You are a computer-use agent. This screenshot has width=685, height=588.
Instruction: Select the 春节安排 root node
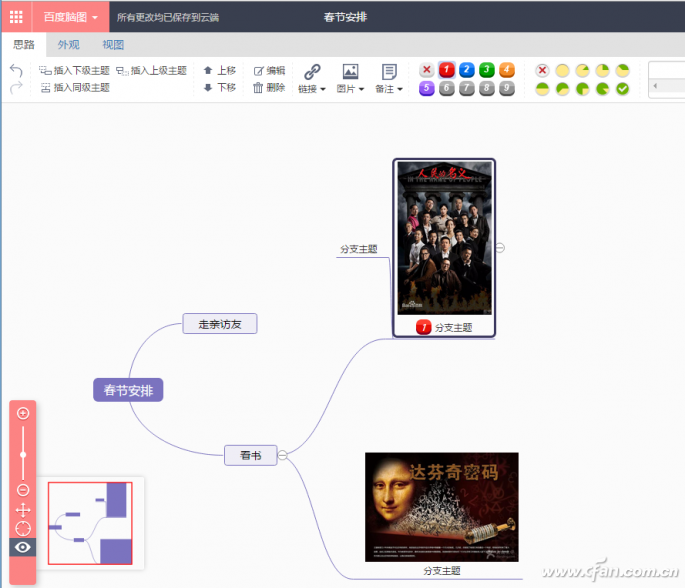coord(128,390)
